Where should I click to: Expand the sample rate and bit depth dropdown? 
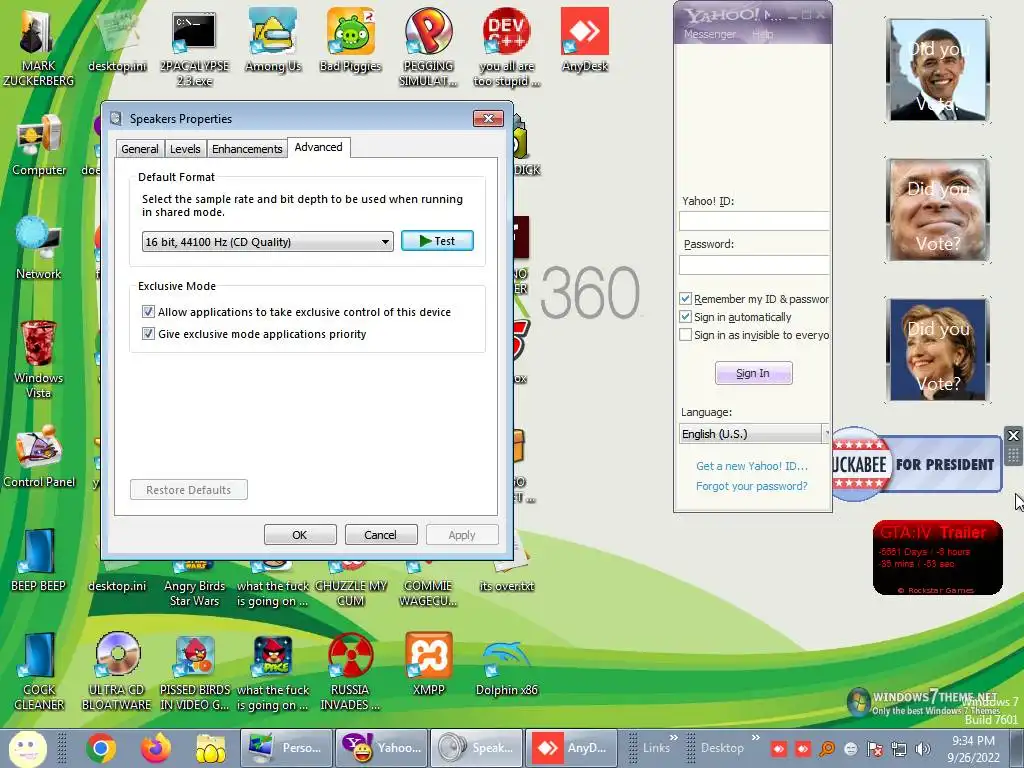point(268,242)
